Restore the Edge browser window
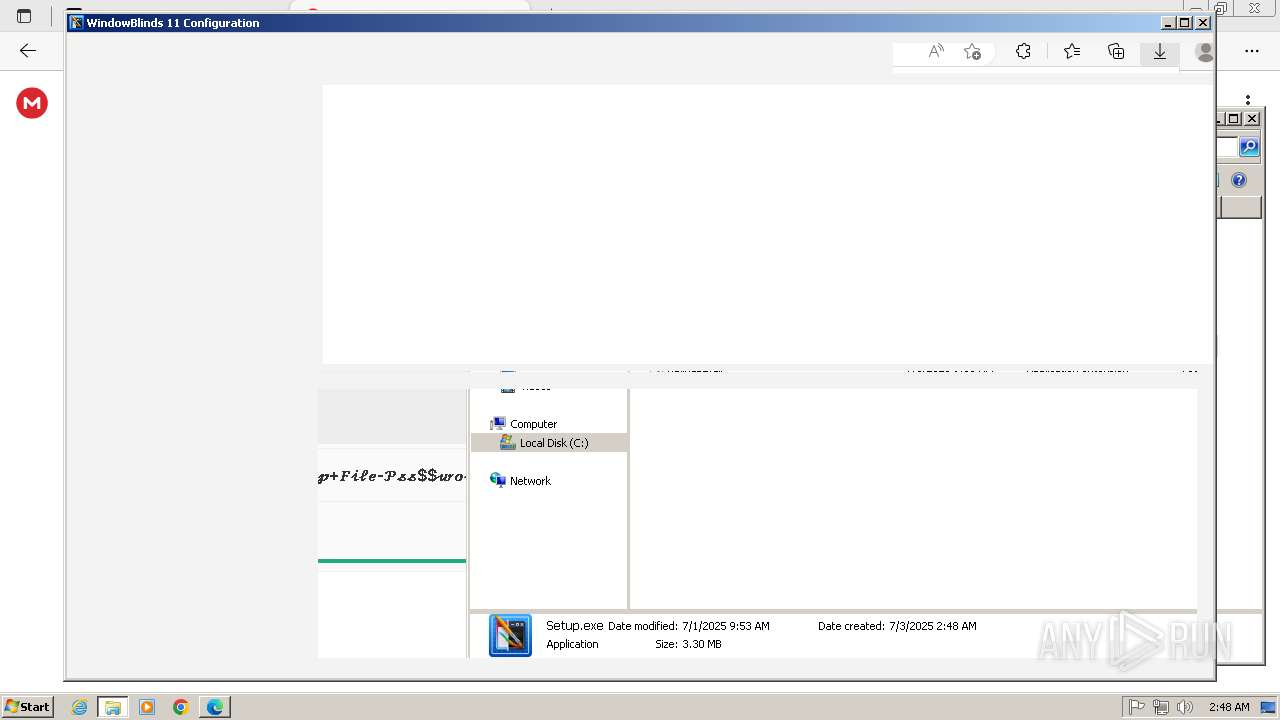The width and height of the screenshot is (1280, 720). [x=1220, y=8]
